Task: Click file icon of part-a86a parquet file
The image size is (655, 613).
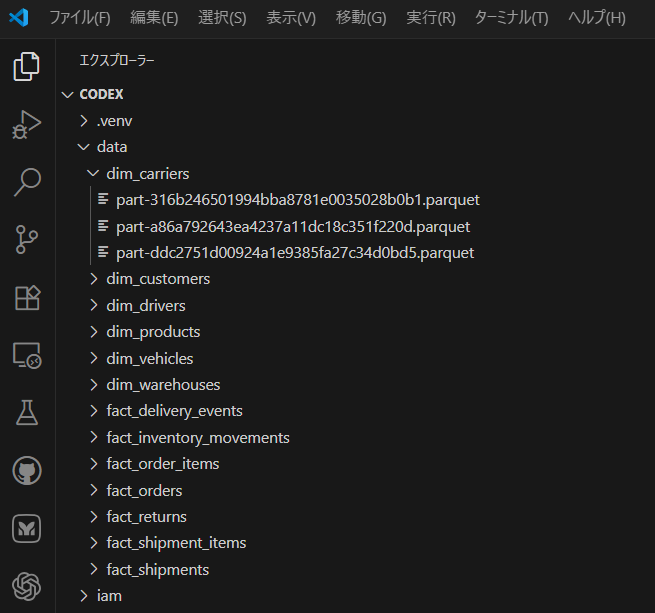Action: point(103,226)
